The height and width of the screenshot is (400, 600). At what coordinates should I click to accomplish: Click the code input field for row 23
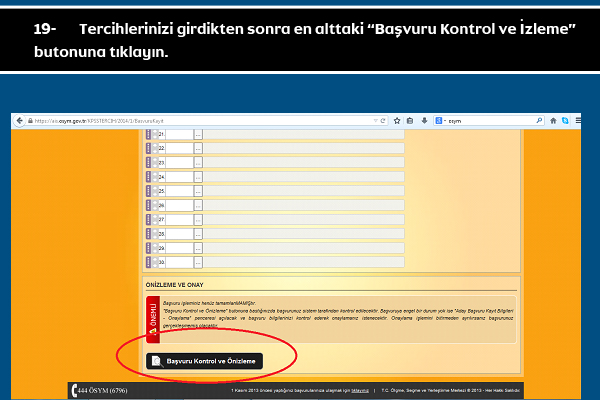pyautogui.click(x=179, y=162)
